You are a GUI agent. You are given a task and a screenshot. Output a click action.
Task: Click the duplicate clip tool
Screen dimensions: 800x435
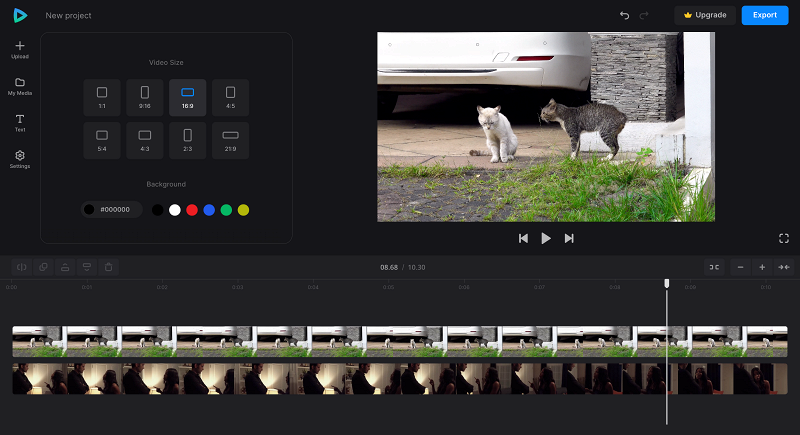click(43, 267)
